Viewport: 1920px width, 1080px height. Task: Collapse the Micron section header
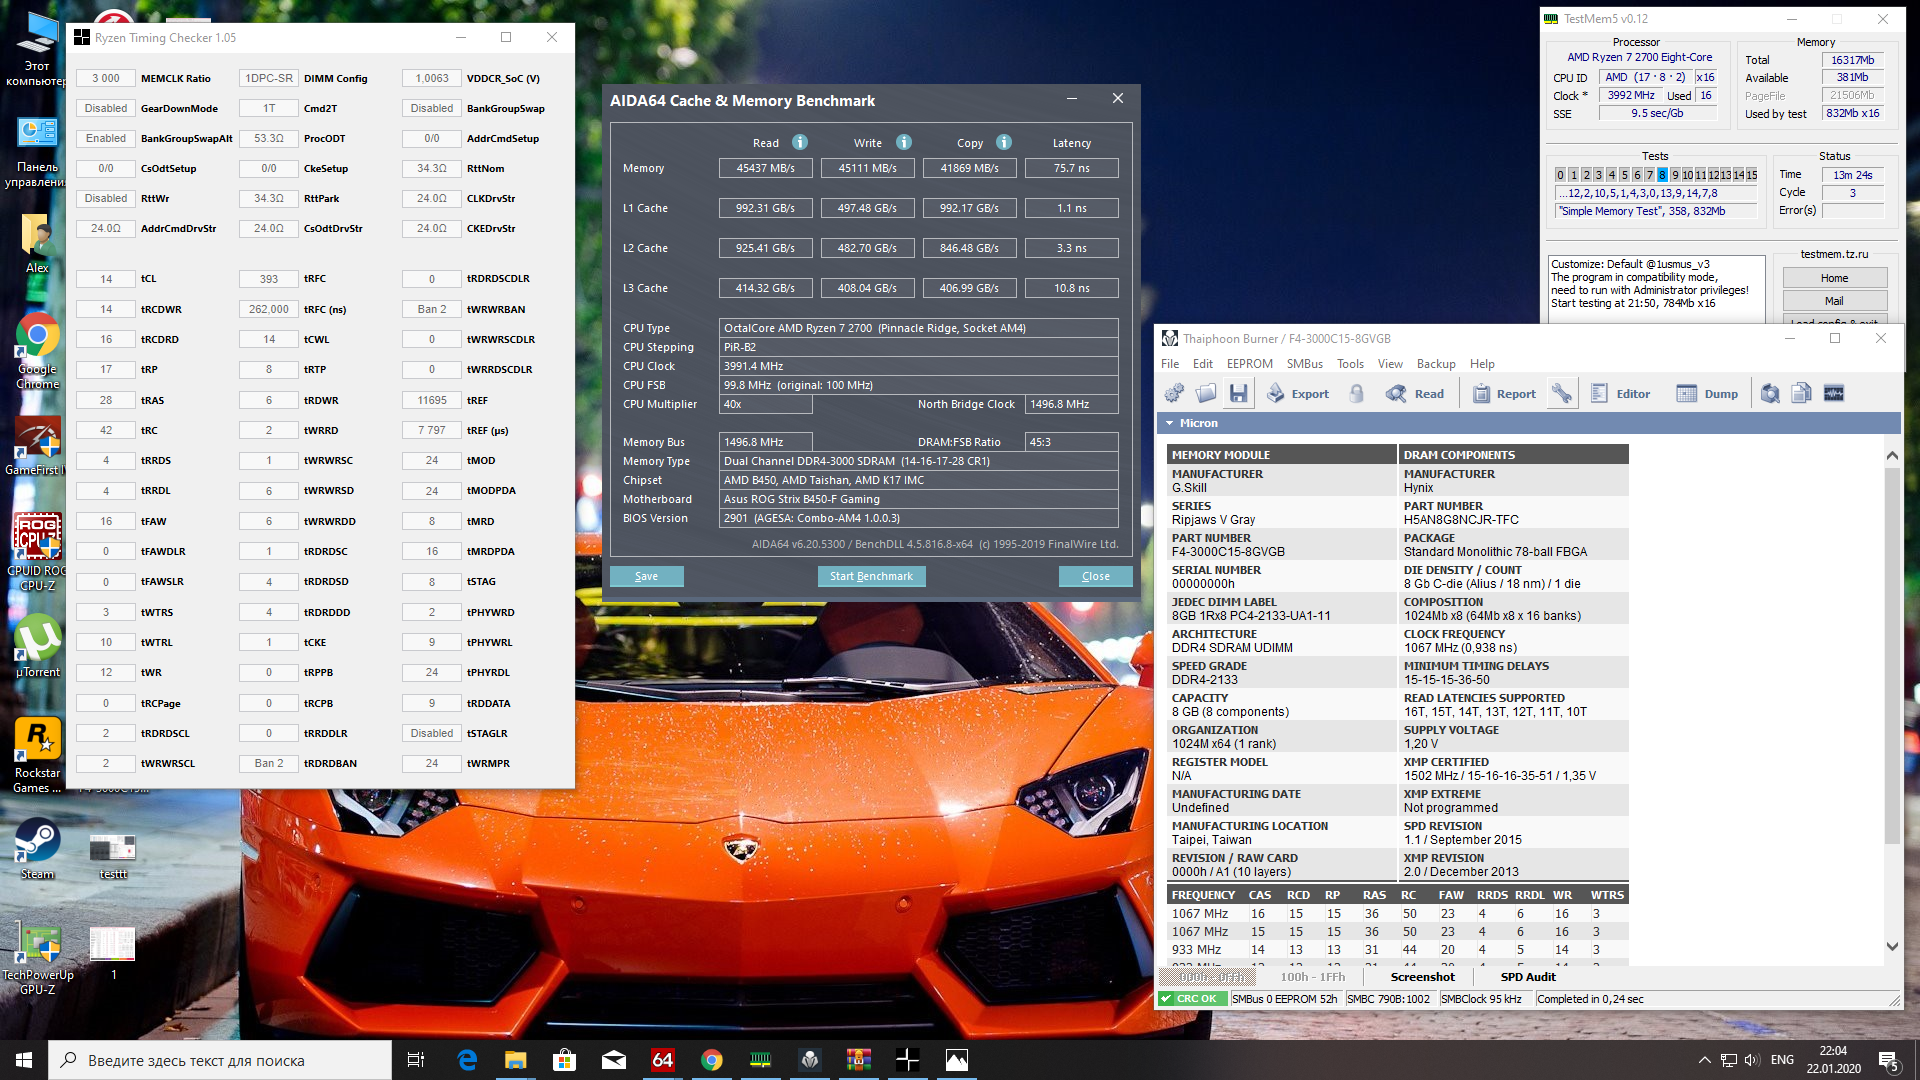coord(1169,423)
